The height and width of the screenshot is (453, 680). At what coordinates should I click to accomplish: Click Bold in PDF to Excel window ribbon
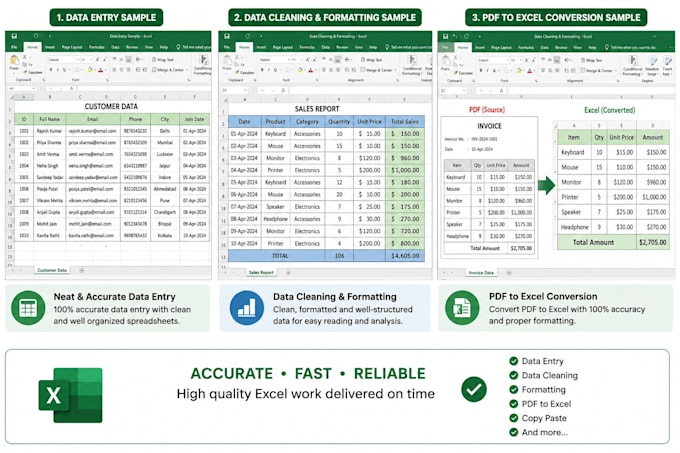(481, 70)
